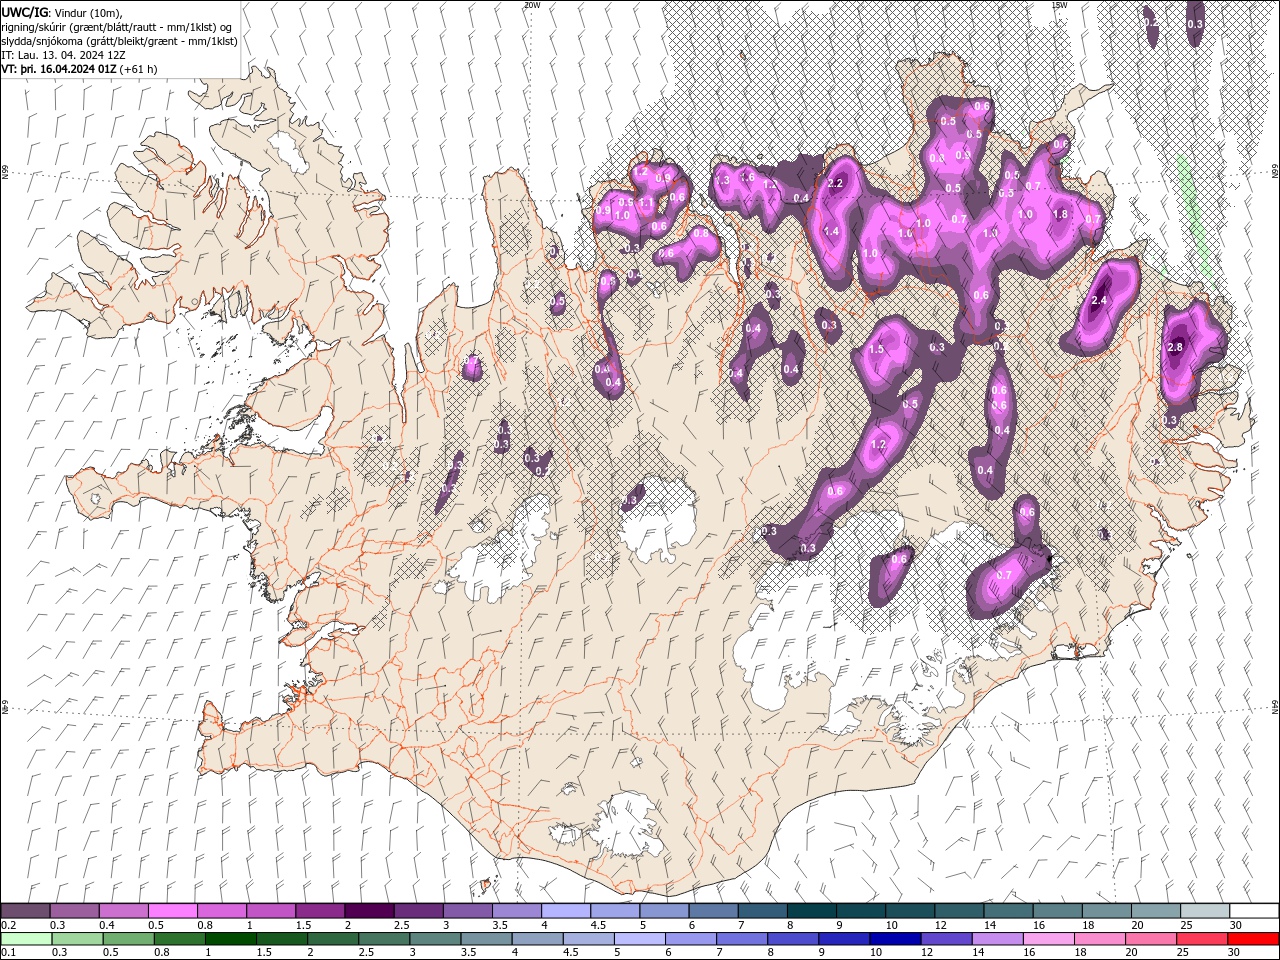
Task: Pick the rain legend swatch between 25 and 30
Action: point(1201,939)
